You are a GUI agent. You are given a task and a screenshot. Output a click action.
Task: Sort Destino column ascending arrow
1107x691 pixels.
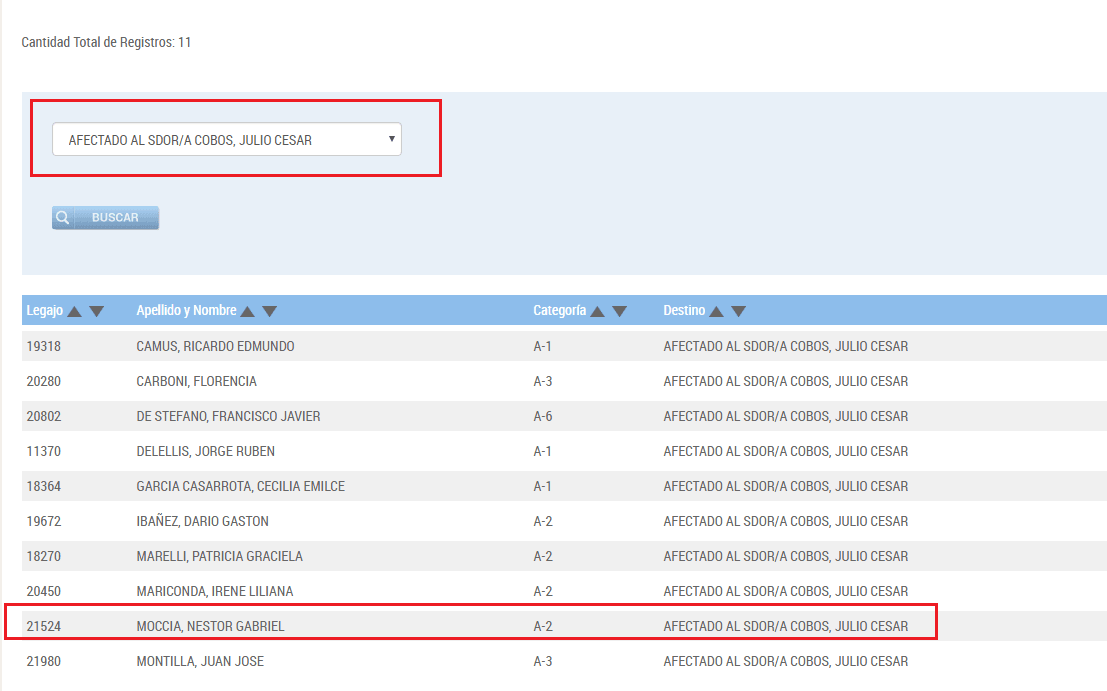pos(717,311)
